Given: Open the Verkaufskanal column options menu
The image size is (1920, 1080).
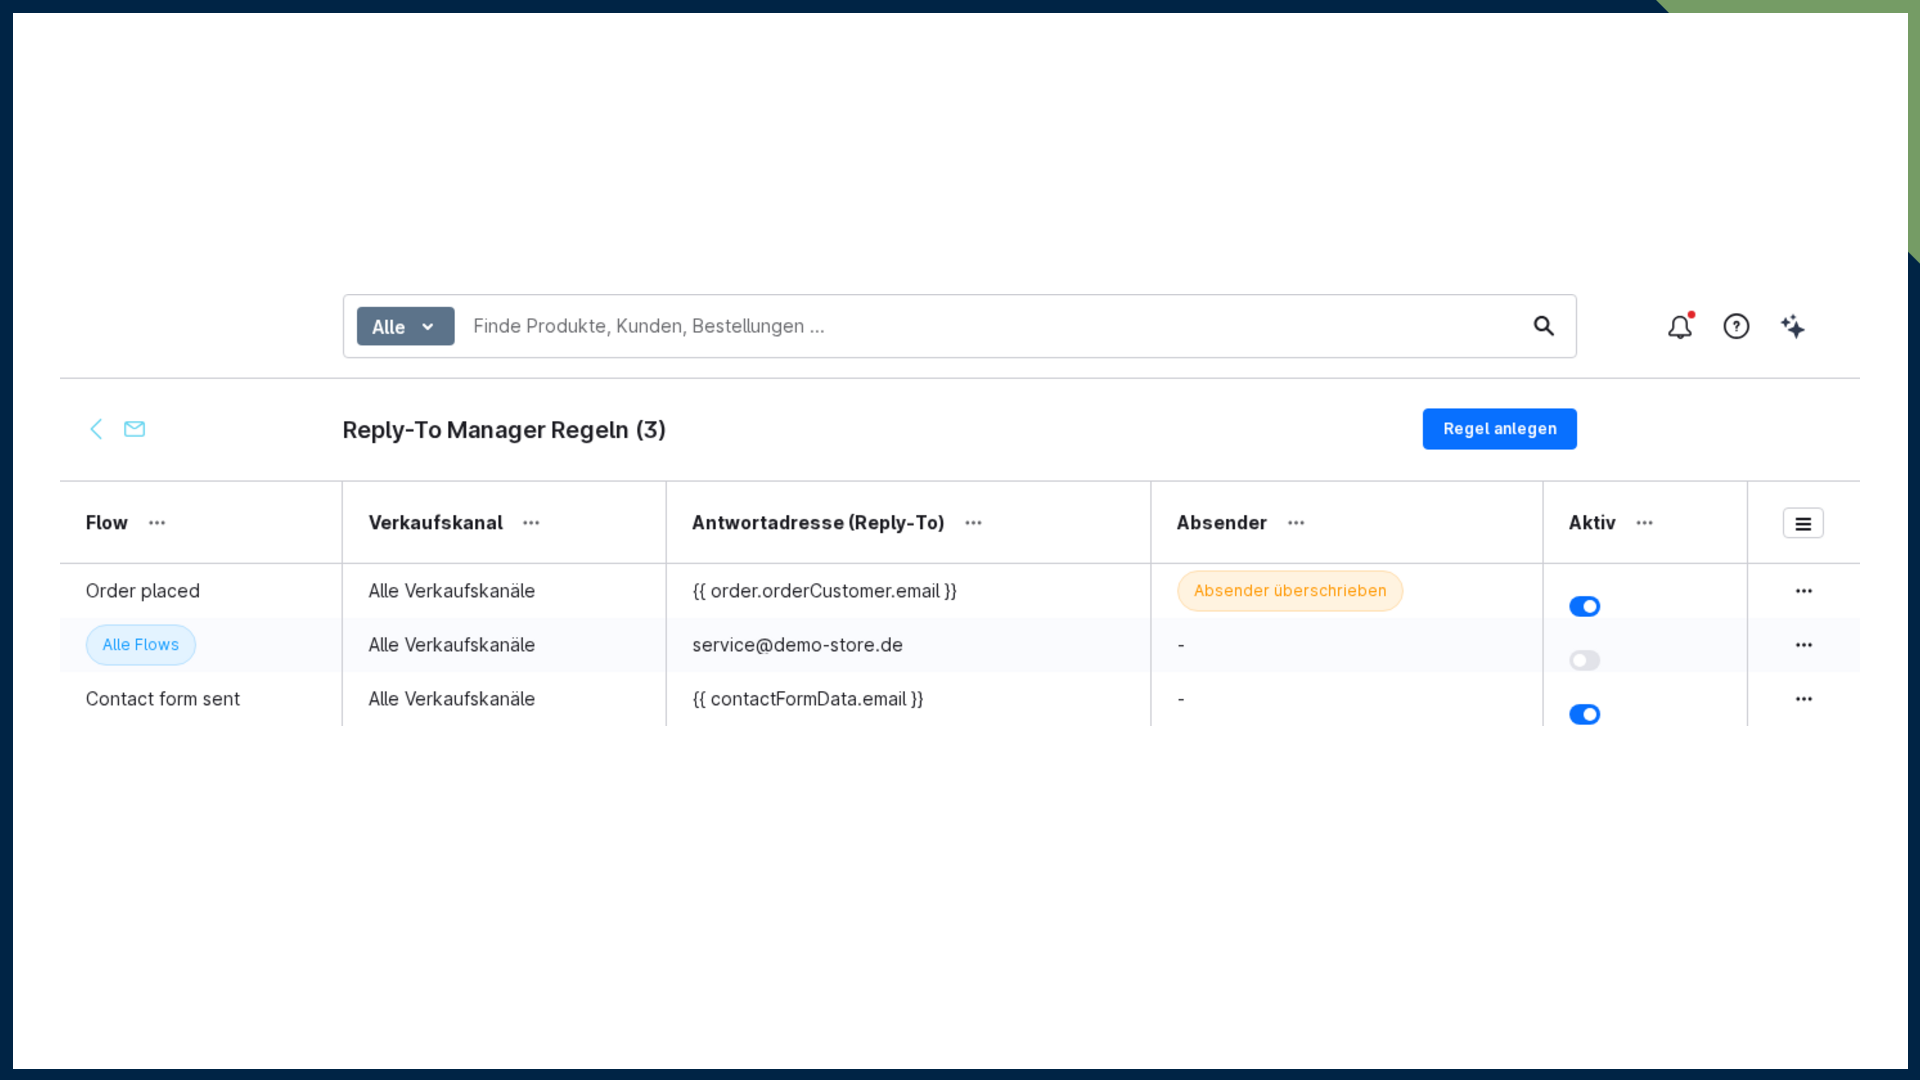Looking at the screenshot, I should [531, 523].
